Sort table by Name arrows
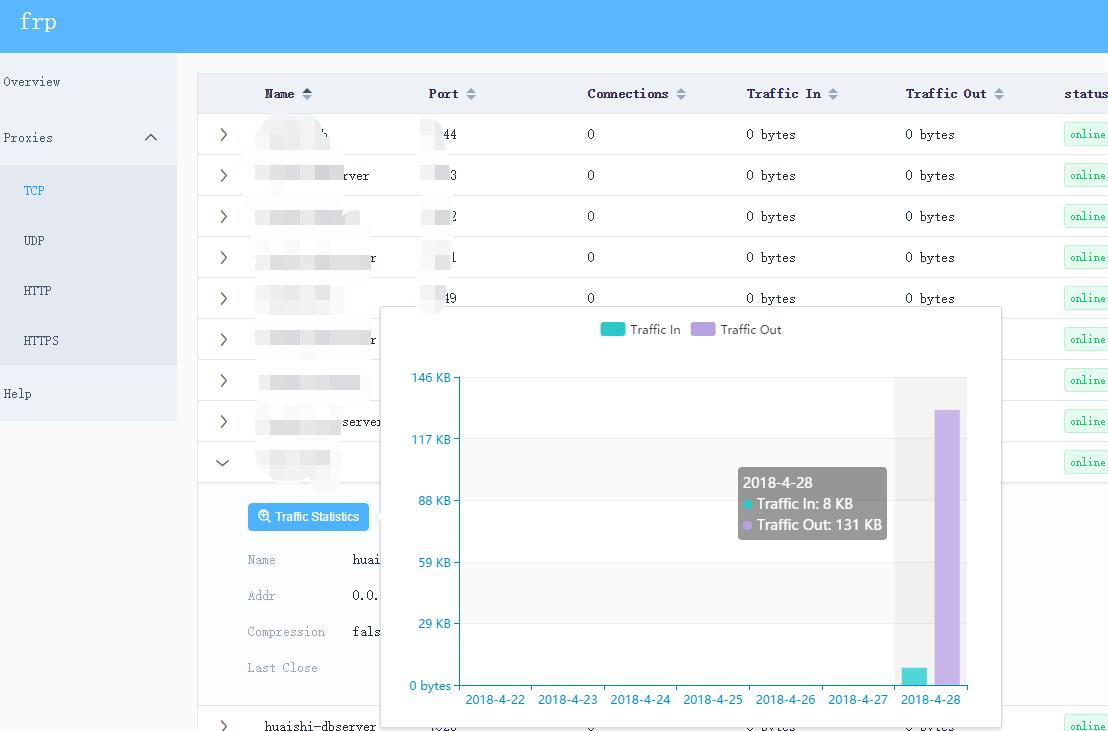Image resolution: width=1108 pixels, height=731 pixels. point(307,93)
